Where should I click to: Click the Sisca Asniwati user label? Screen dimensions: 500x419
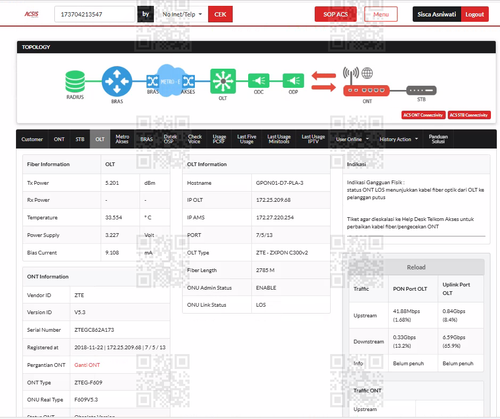[437, 14]
